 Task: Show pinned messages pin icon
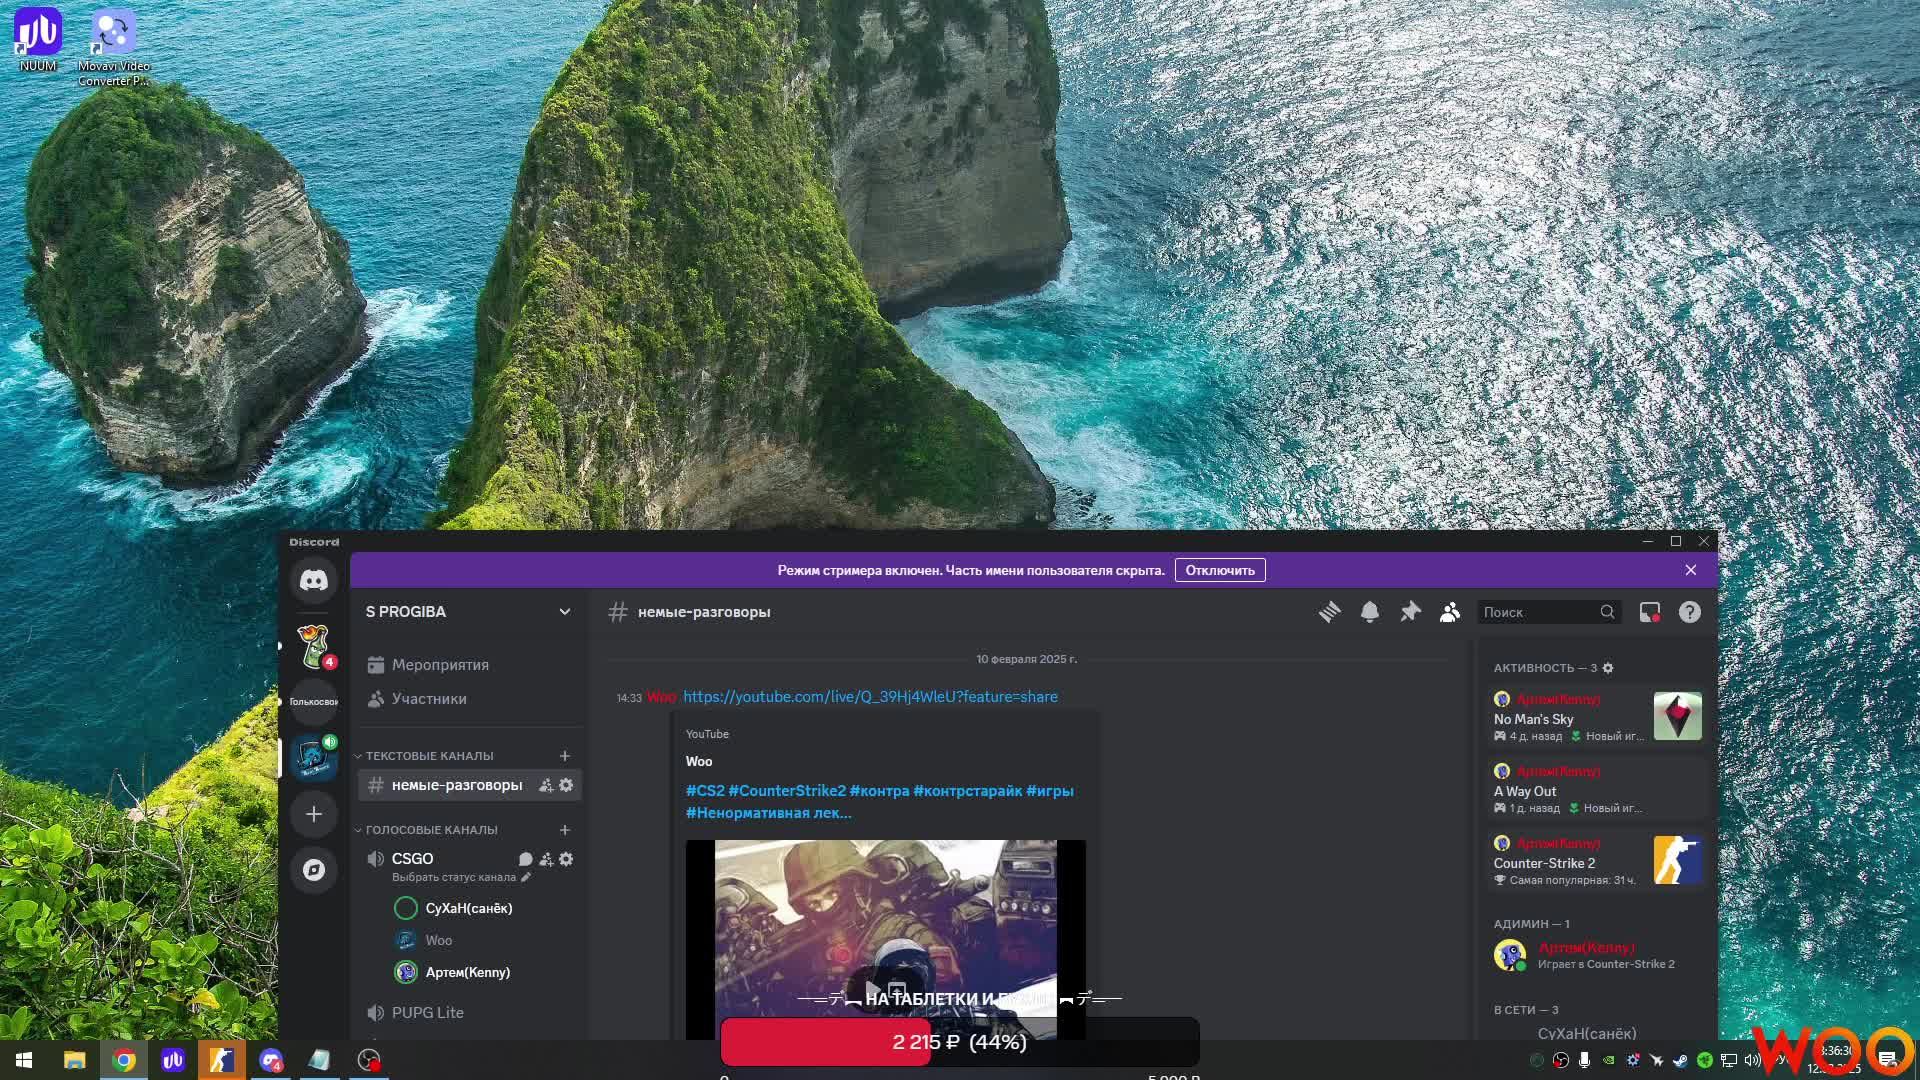point(1410,612)
